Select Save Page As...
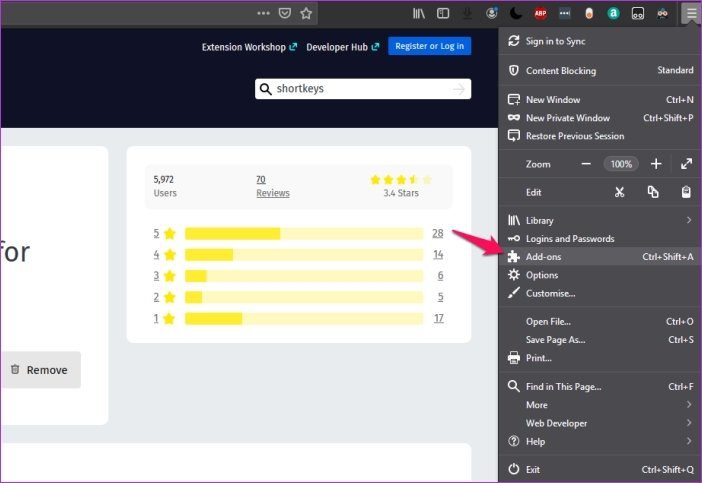Viewport: 702px width, 483px height. pyautogui.click(x=600, y=340)
